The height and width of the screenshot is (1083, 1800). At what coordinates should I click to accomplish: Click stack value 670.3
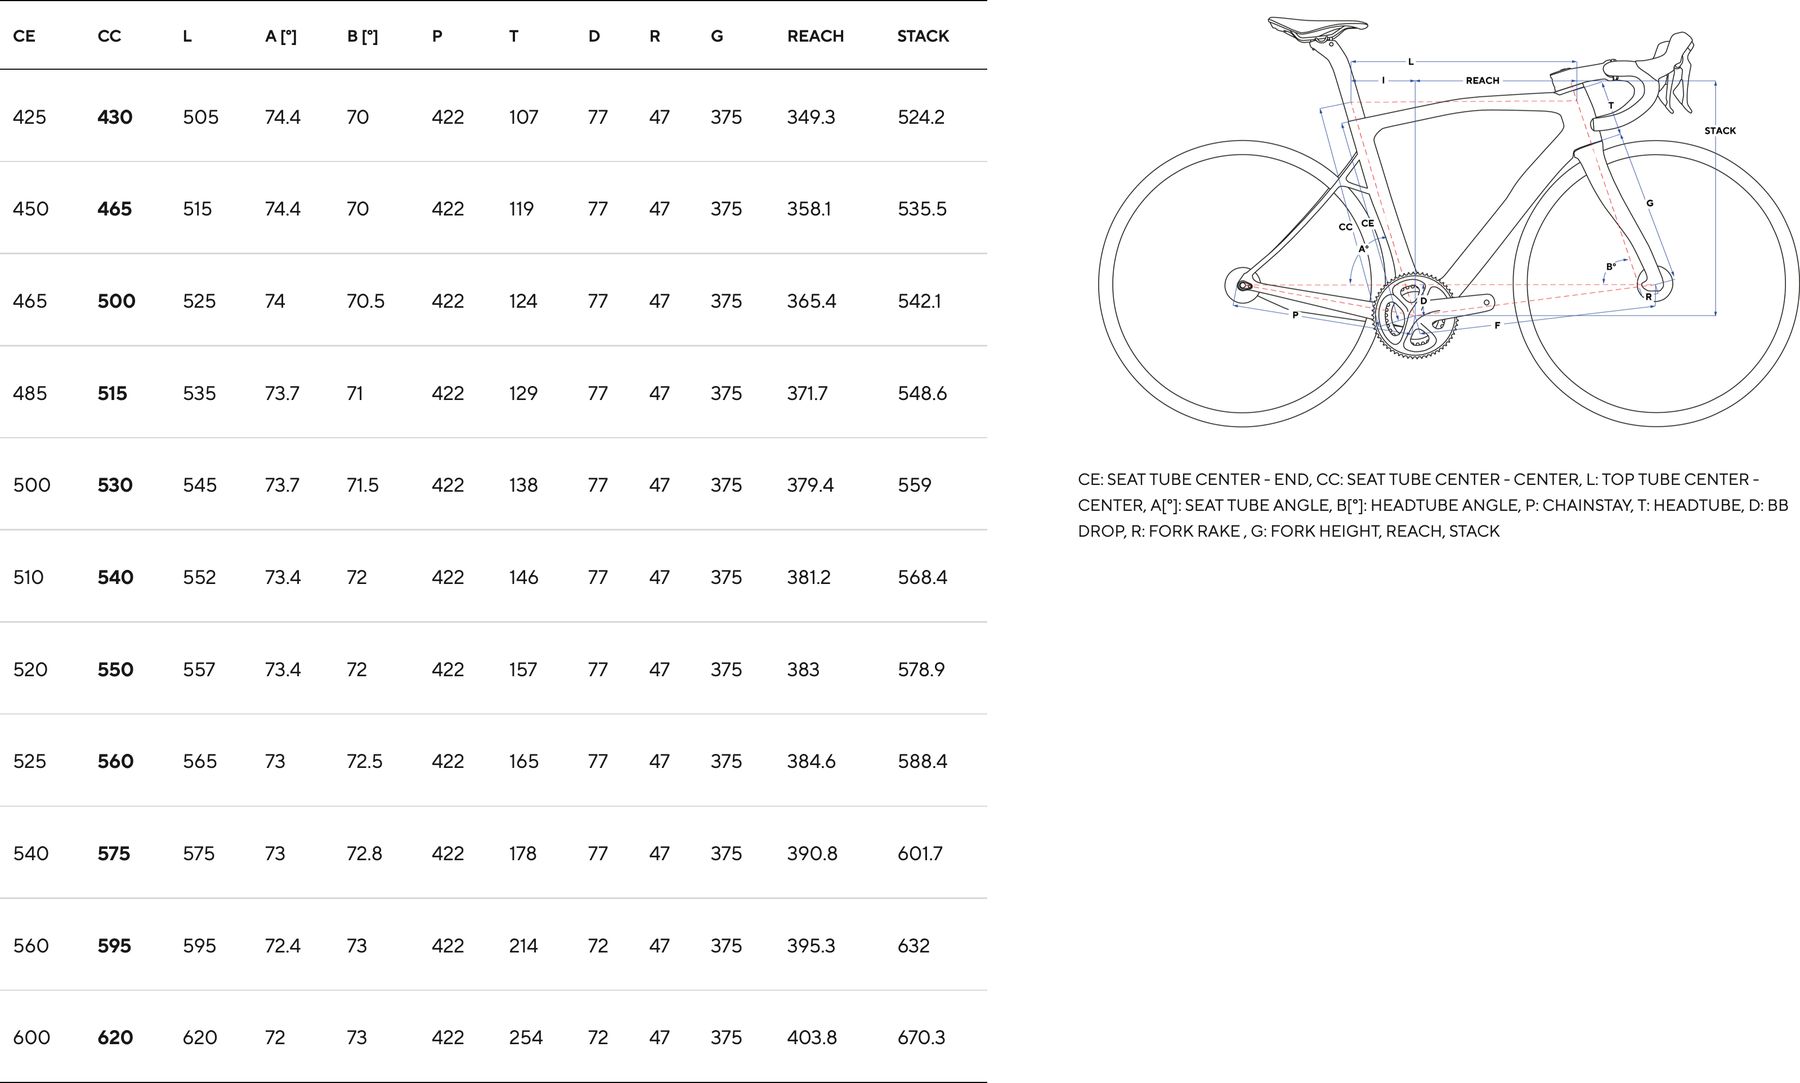(x=921, y=1038)
